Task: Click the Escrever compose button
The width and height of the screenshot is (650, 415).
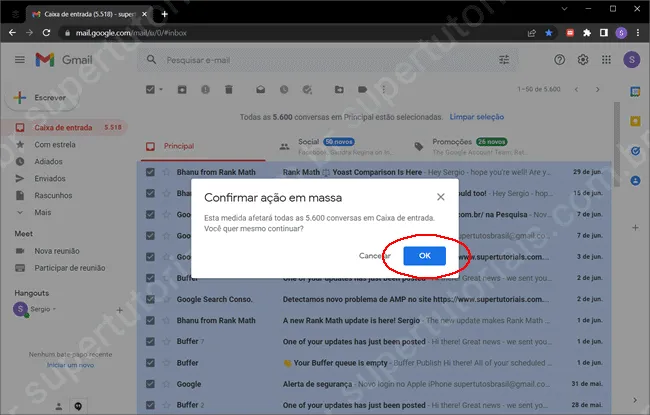Action: [x=41, y=98]
